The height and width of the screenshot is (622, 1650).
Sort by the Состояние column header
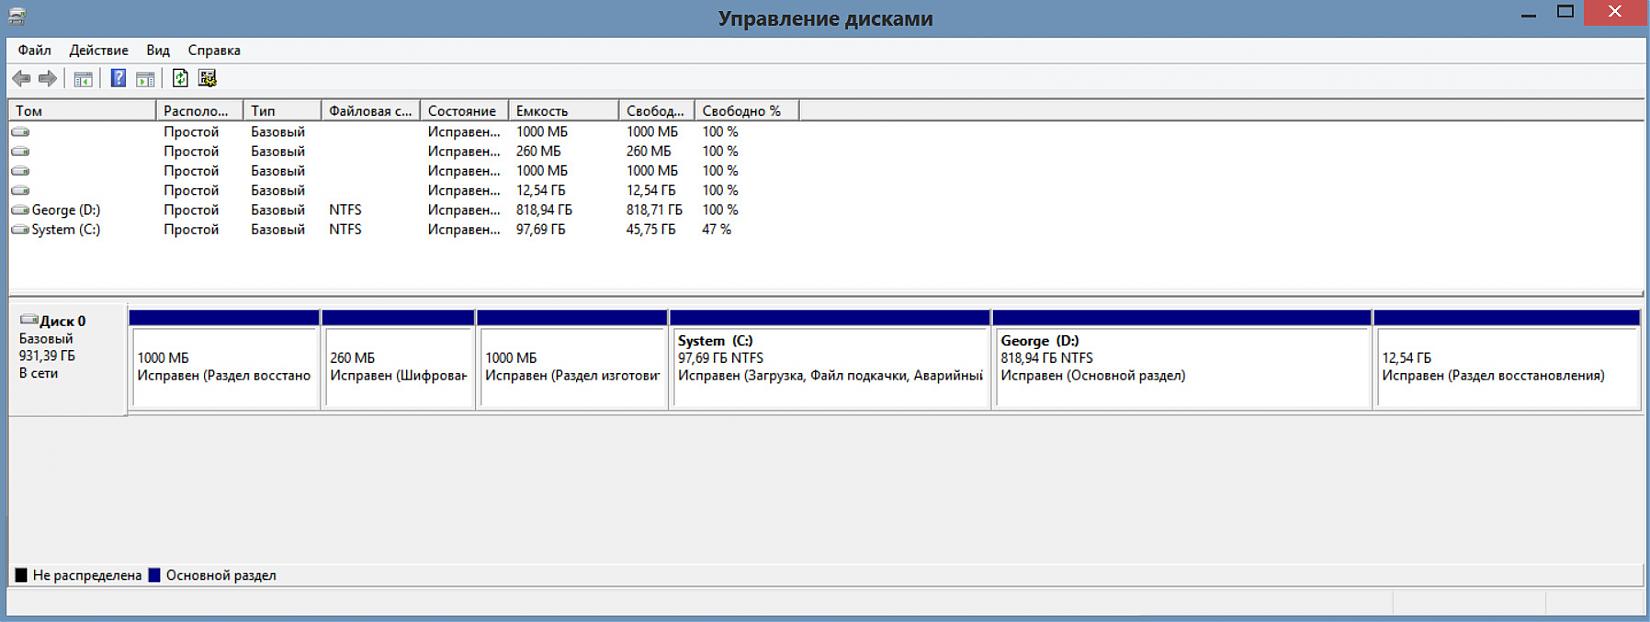(464, 111)
